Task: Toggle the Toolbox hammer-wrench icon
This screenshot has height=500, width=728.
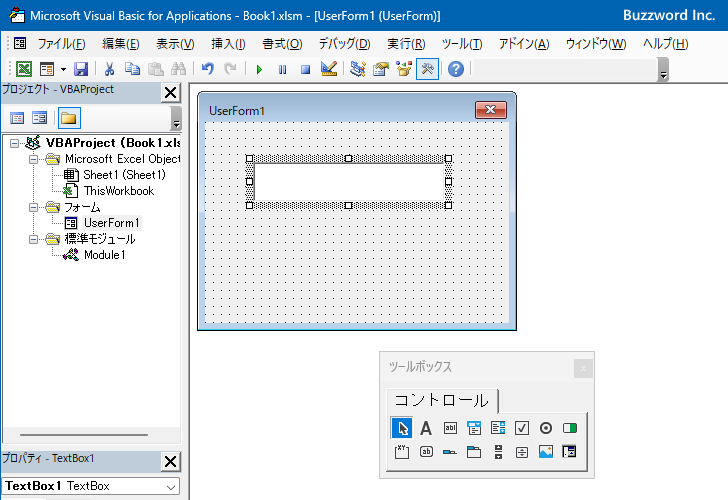Action: tap(428, 69)
